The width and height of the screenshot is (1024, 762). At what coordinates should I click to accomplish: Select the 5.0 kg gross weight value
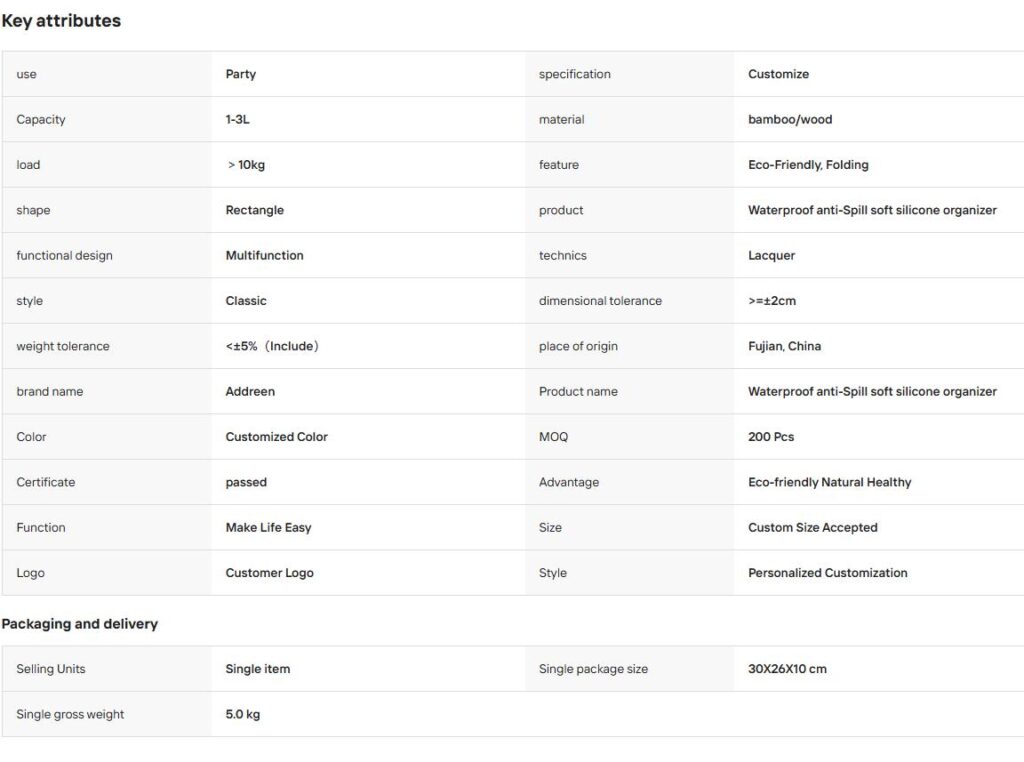(243, 714)
